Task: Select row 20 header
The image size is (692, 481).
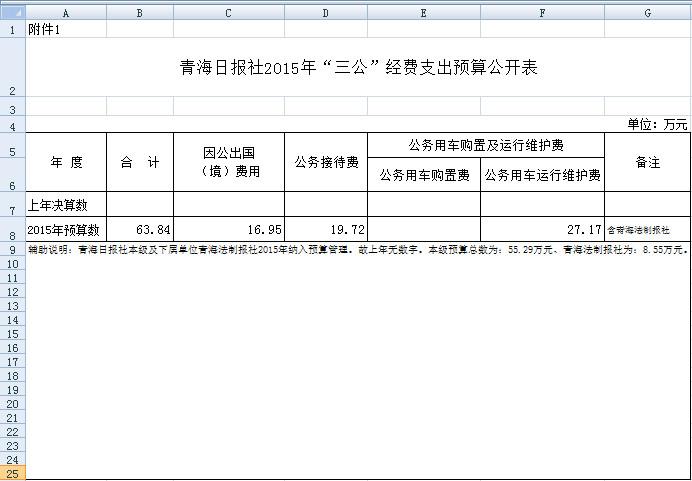Action: pyautogui.click(x=13, y=404)
